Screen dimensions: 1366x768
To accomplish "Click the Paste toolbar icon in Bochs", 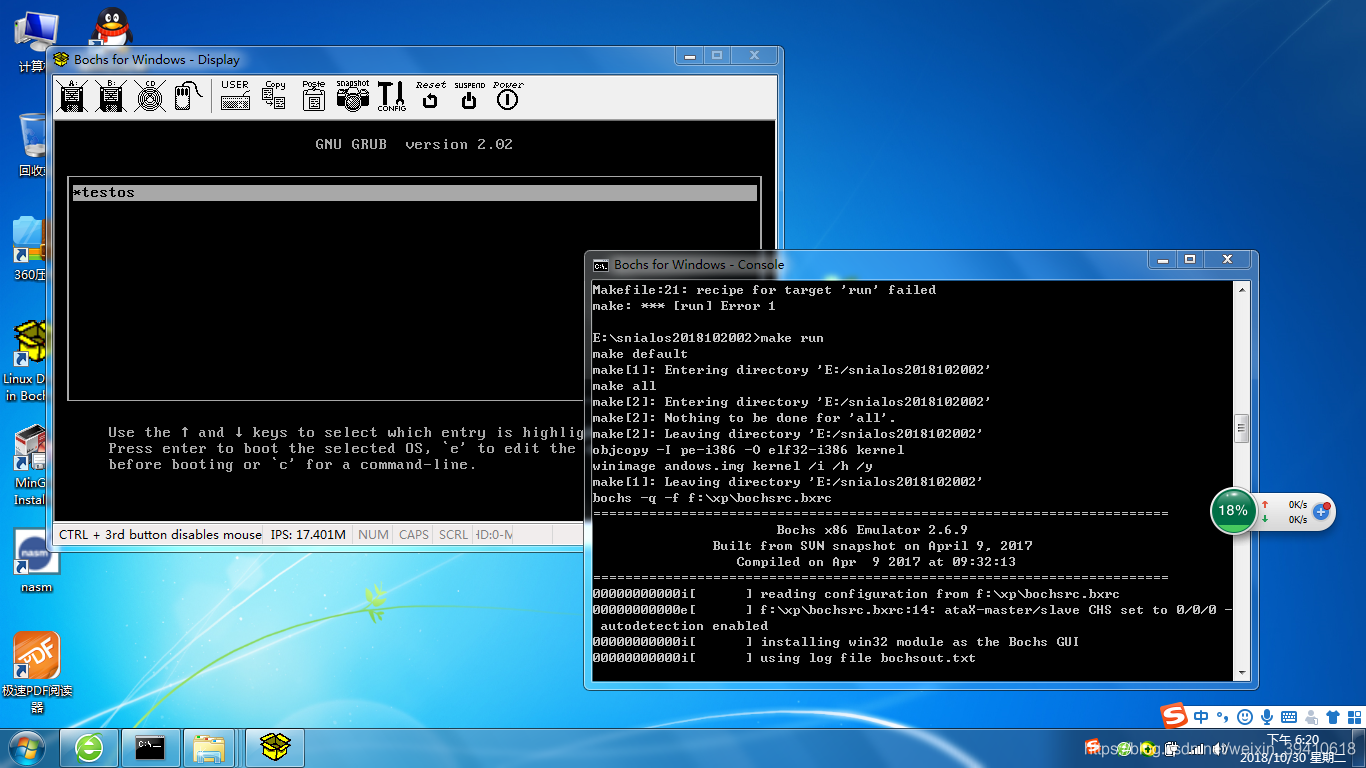I will tap(314, 96).
